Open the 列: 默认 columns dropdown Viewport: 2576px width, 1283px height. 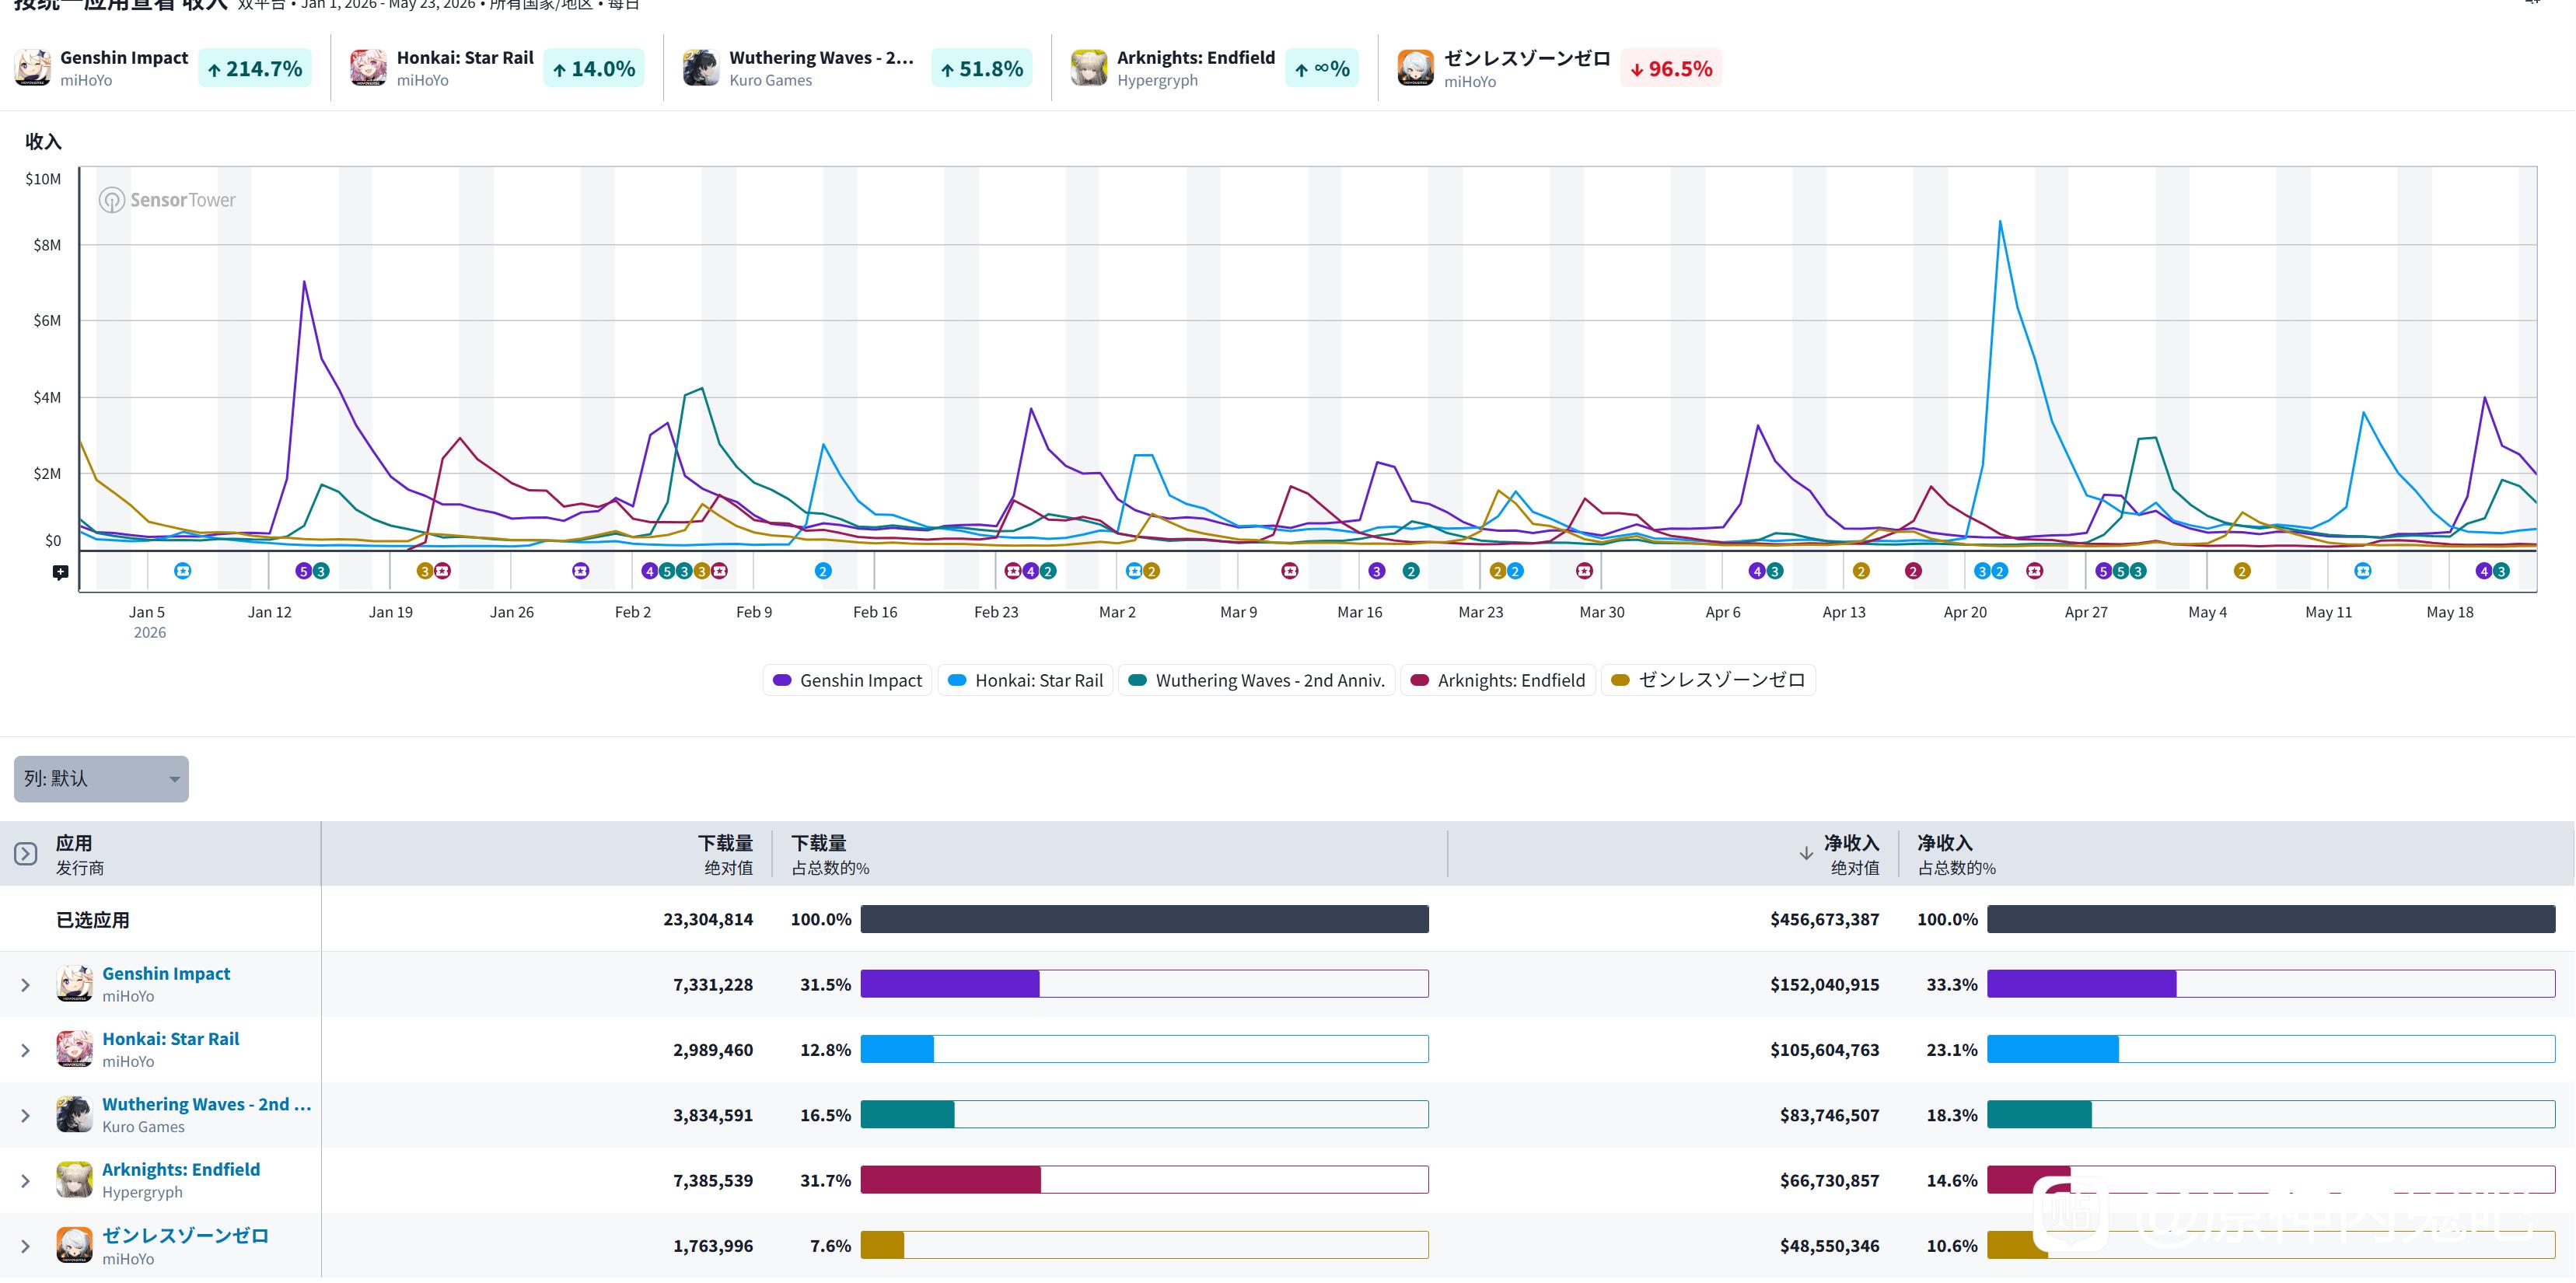point(101,779)
